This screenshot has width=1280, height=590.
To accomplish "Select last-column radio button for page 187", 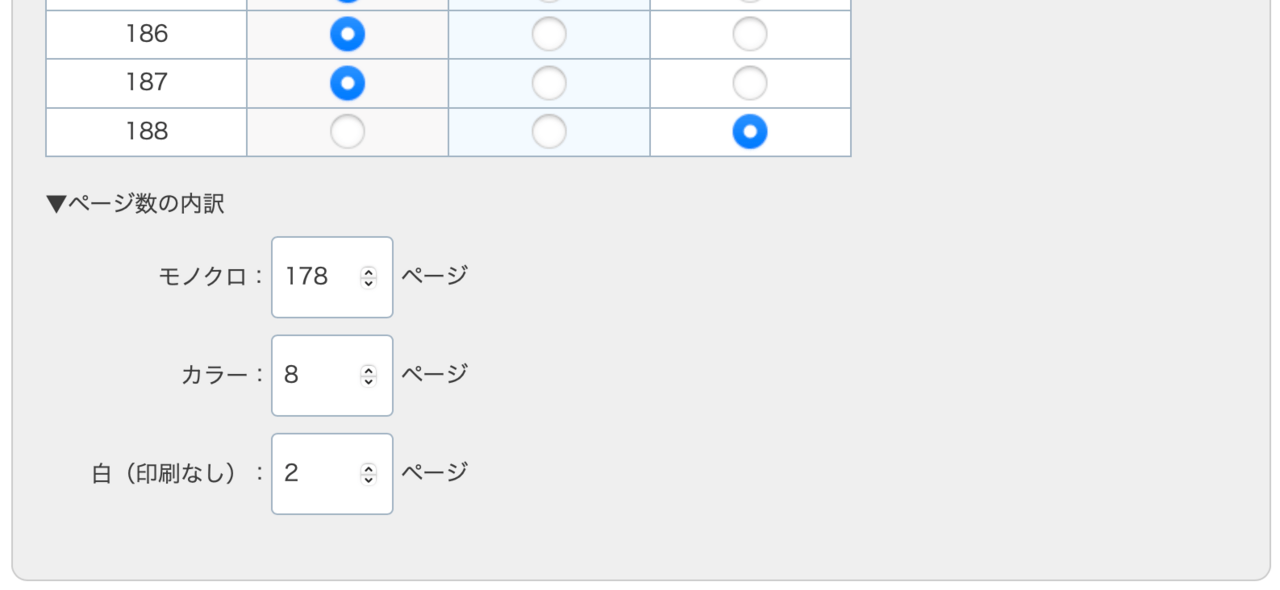I will click(750, 83).
